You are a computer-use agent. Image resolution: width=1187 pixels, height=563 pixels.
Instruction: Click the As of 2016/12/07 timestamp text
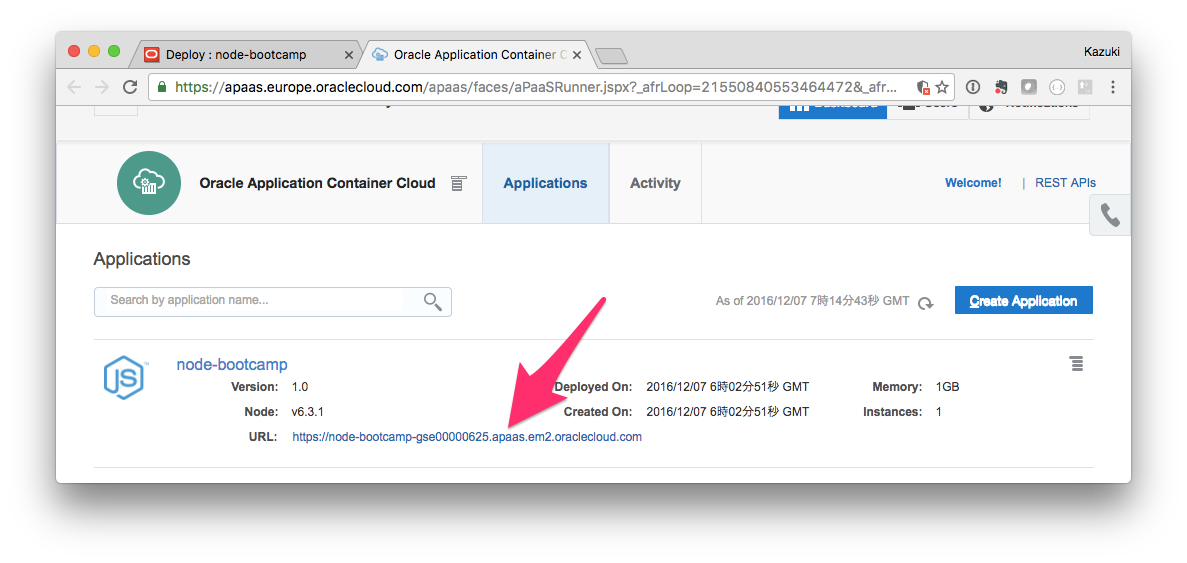tap(812, 301)
